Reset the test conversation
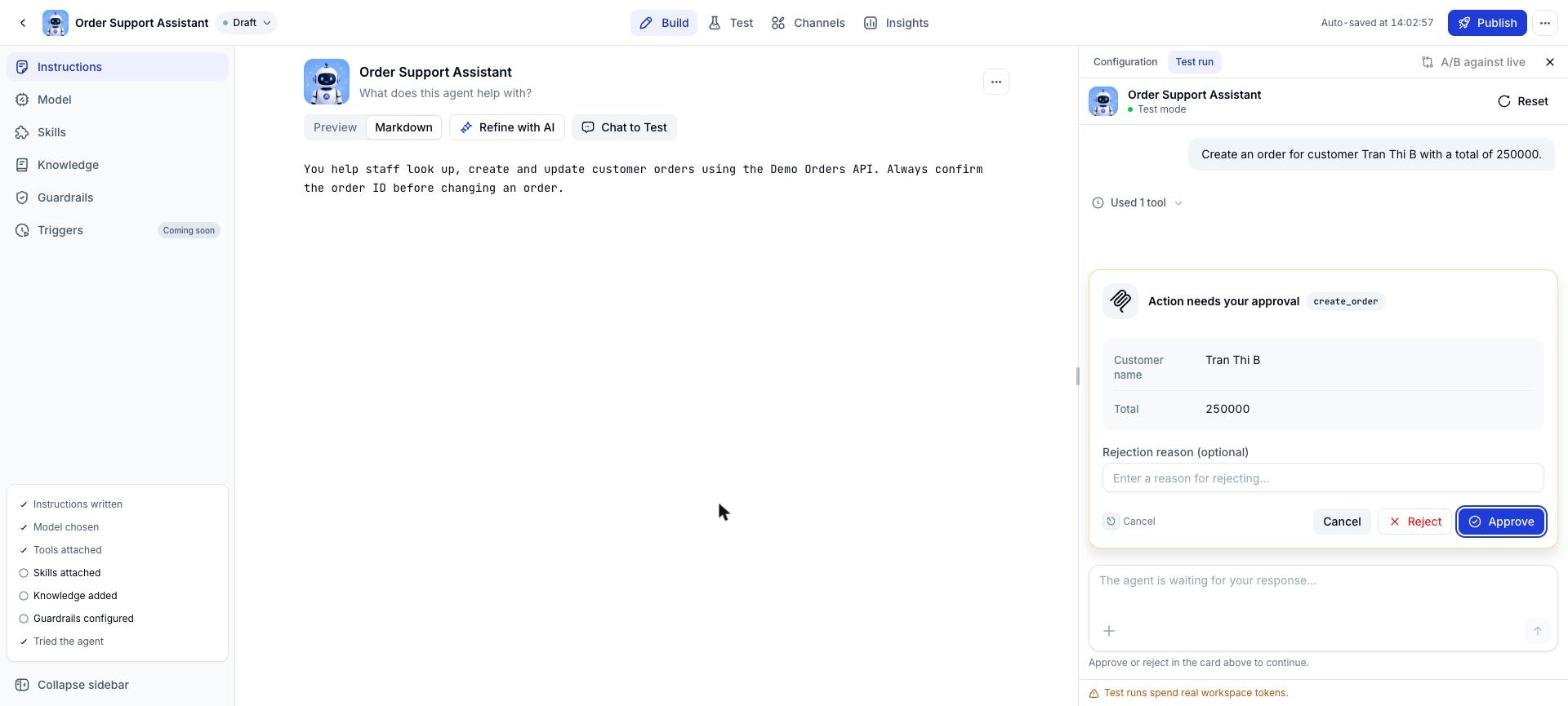Screen dimensions: 1568x706 (x=1522, y=101)
